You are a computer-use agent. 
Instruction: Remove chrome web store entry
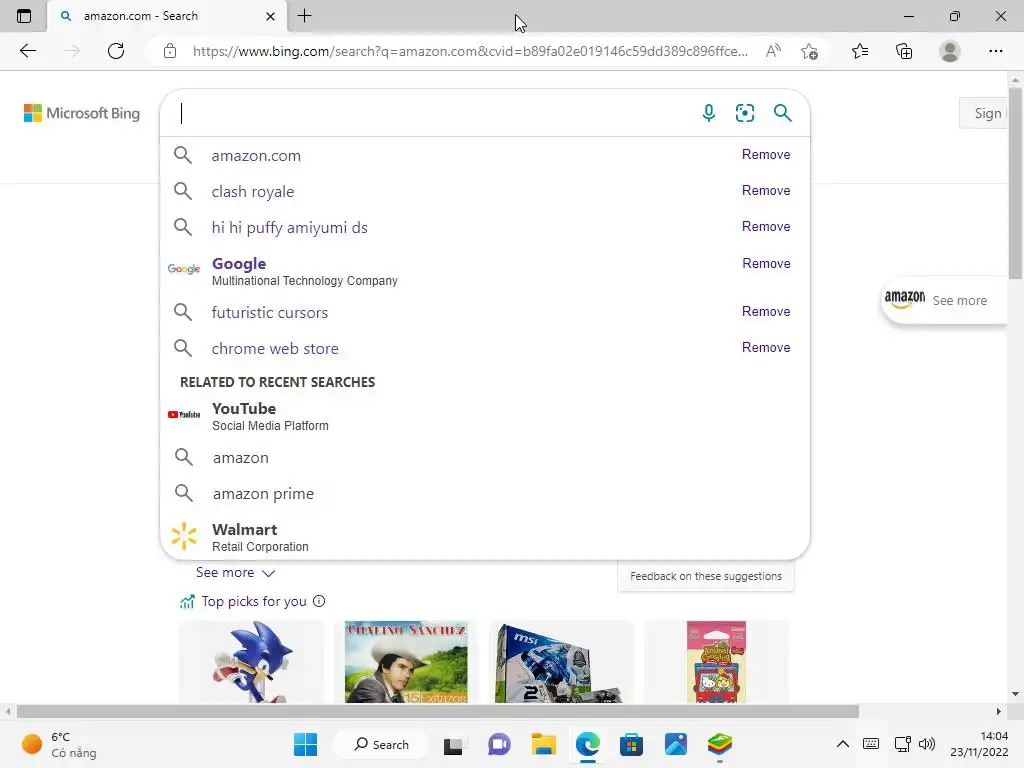coord(766,347)
